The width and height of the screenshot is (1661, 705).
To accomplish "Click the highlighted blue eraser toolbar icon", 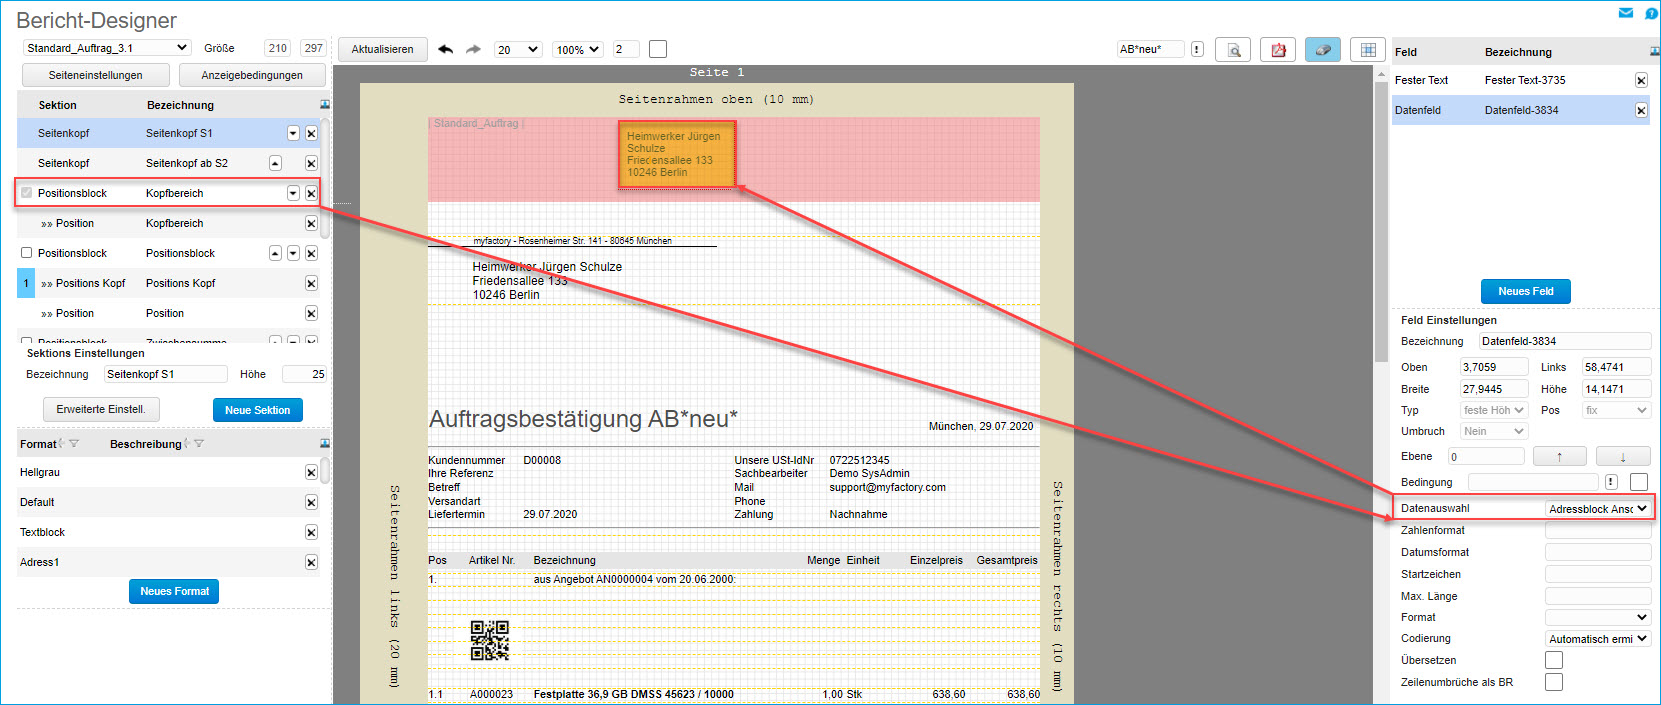I will [x=1322, y=50].
